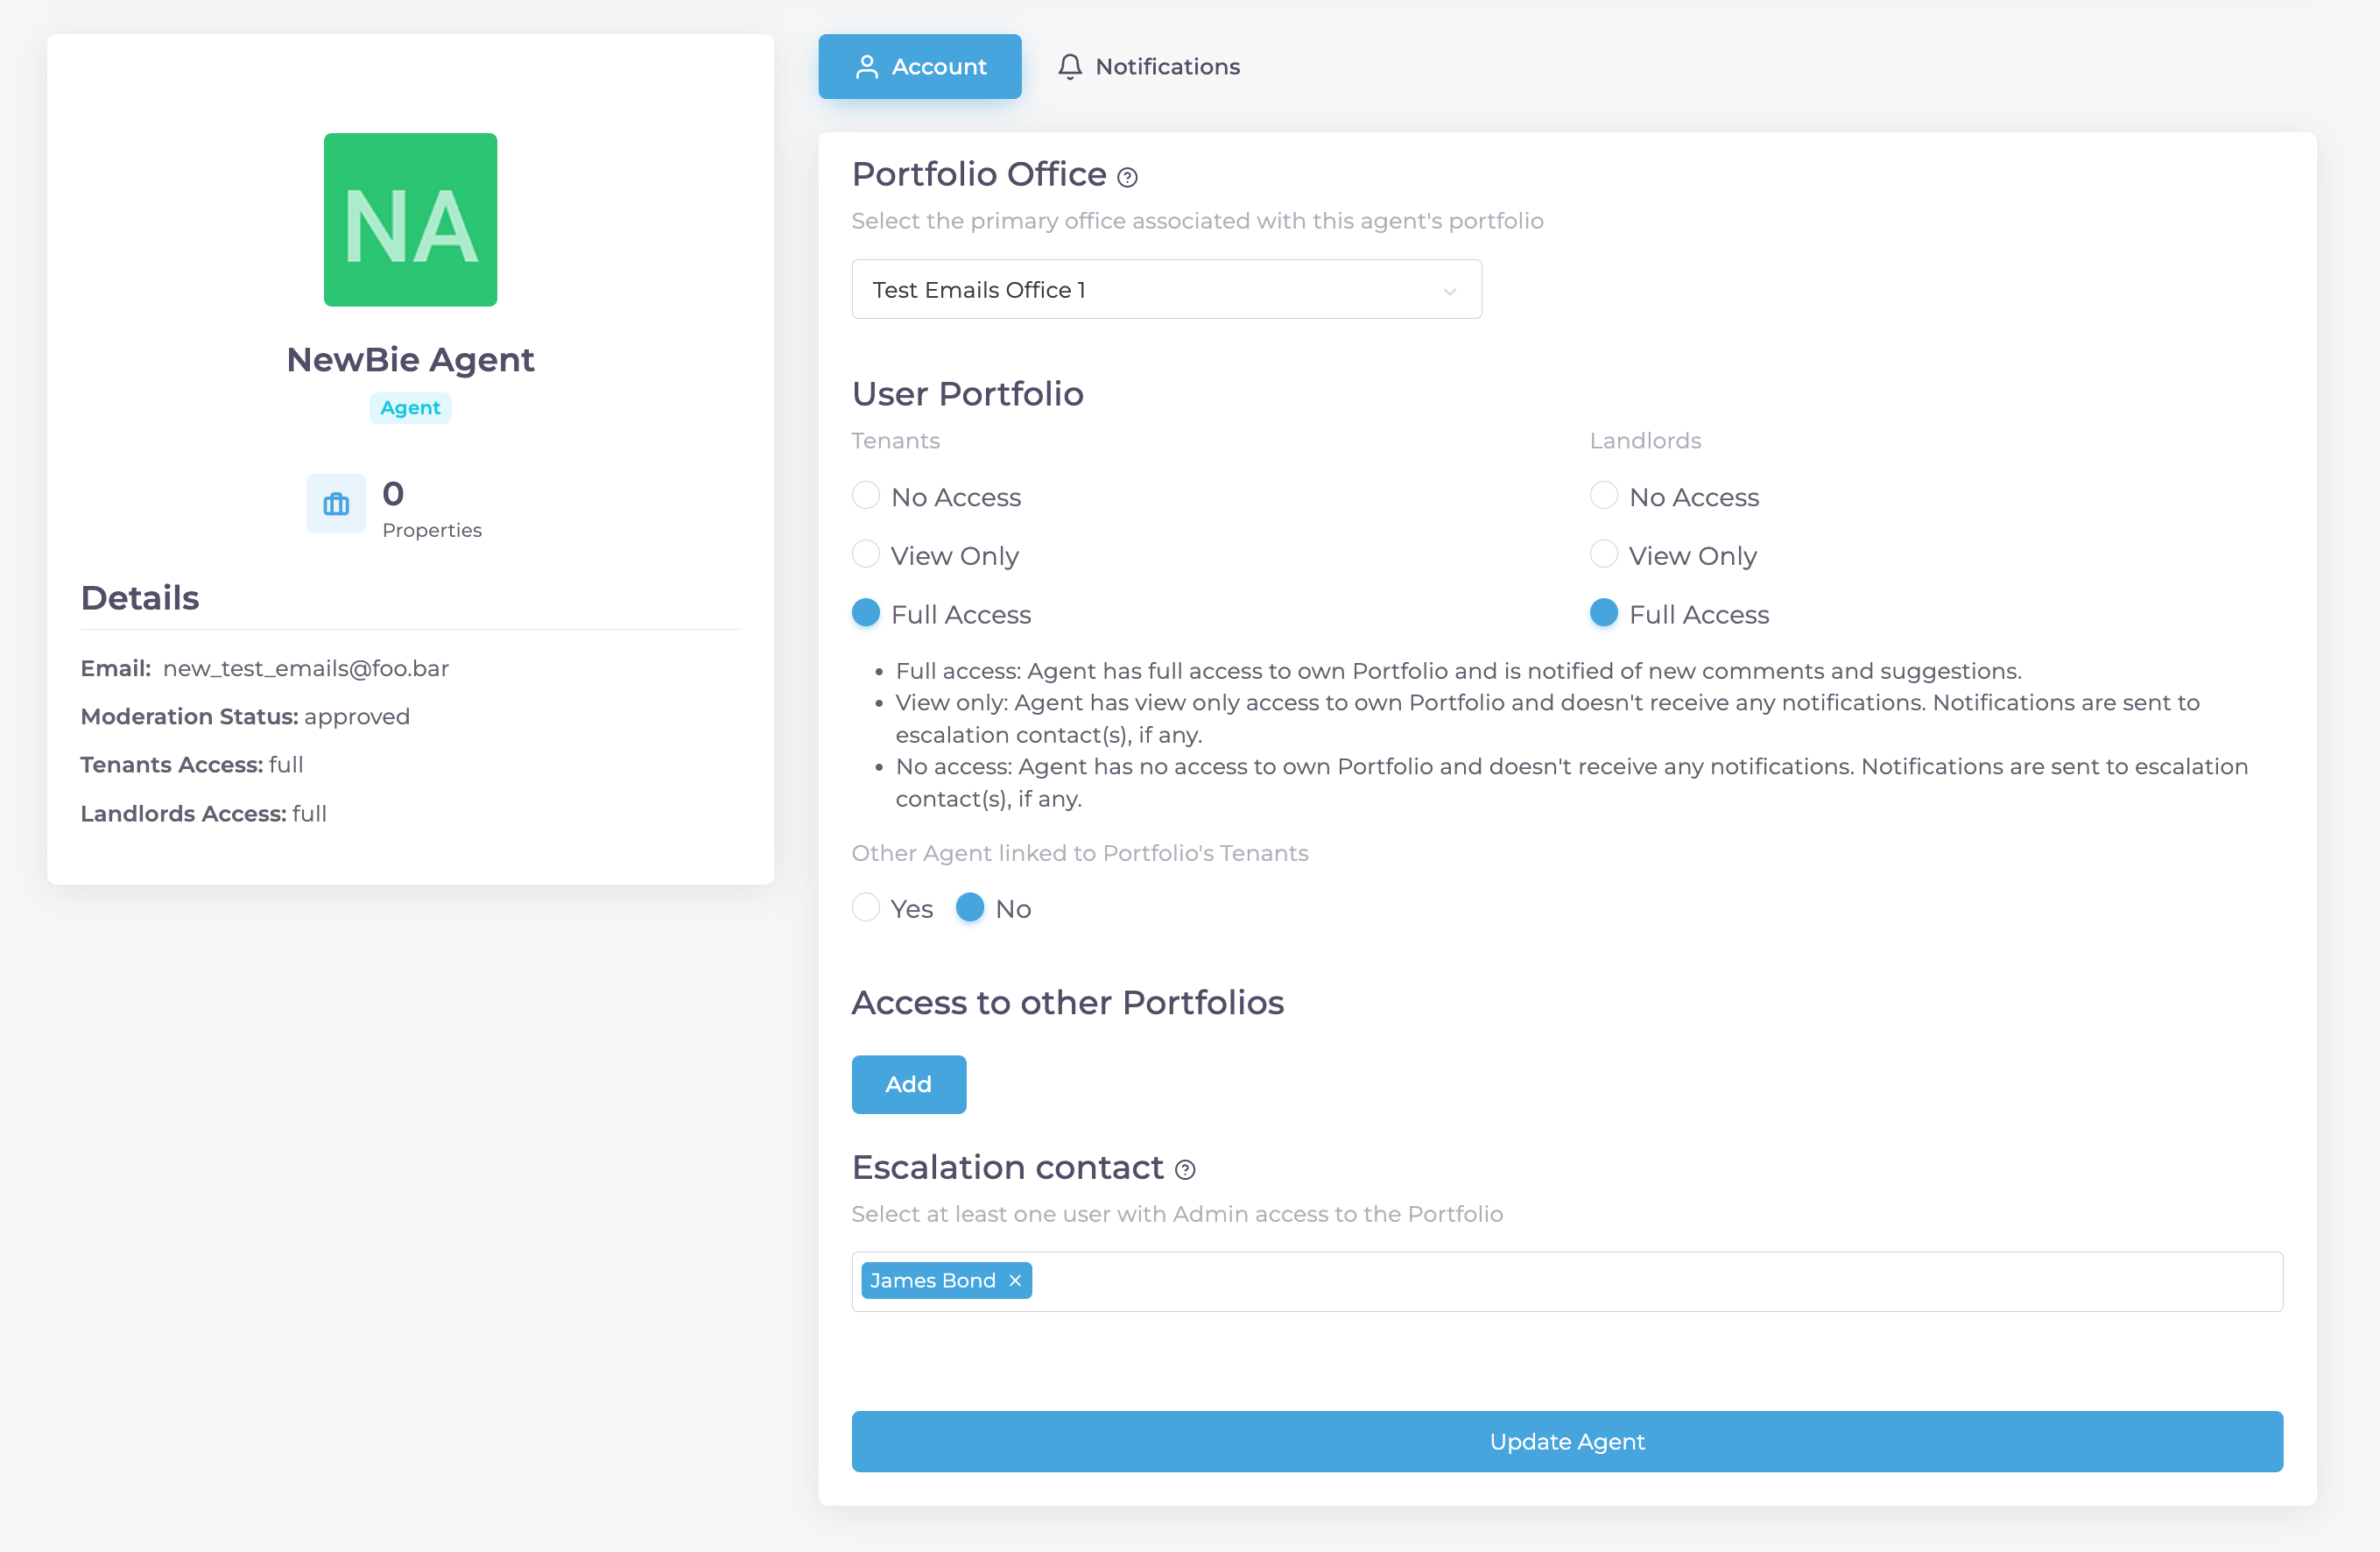
Task: Click the Agent role badge
Action: 410,407
